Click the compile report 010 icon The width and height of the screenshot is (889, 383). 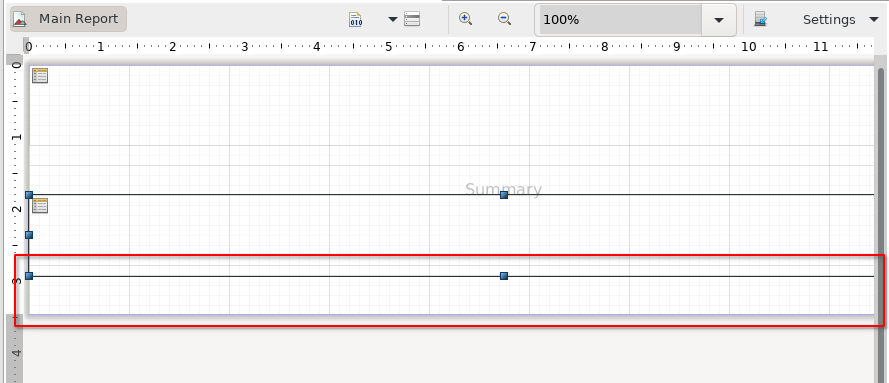pos(355,19)
